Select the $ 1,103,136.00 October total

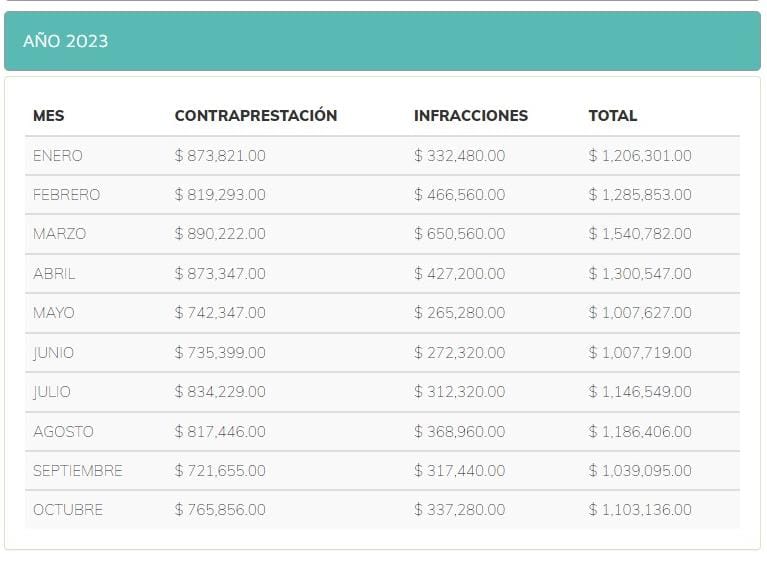639,510
